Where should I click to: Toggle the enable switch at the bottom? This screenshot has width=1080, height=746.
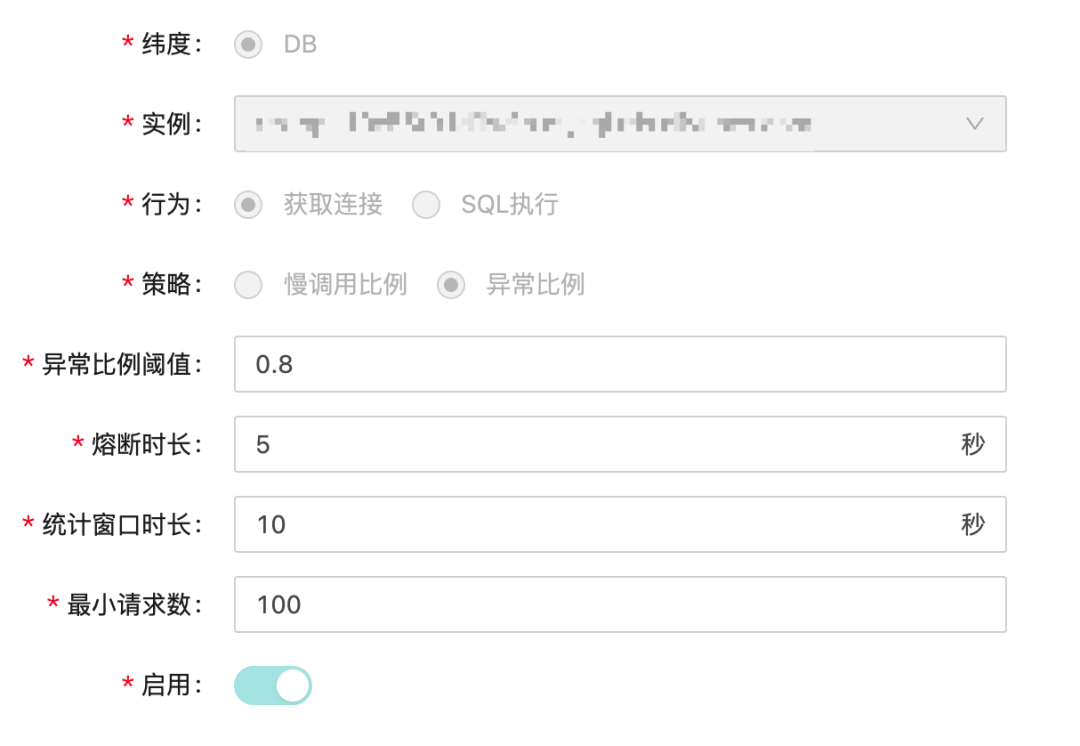click(x=272, y=685)
